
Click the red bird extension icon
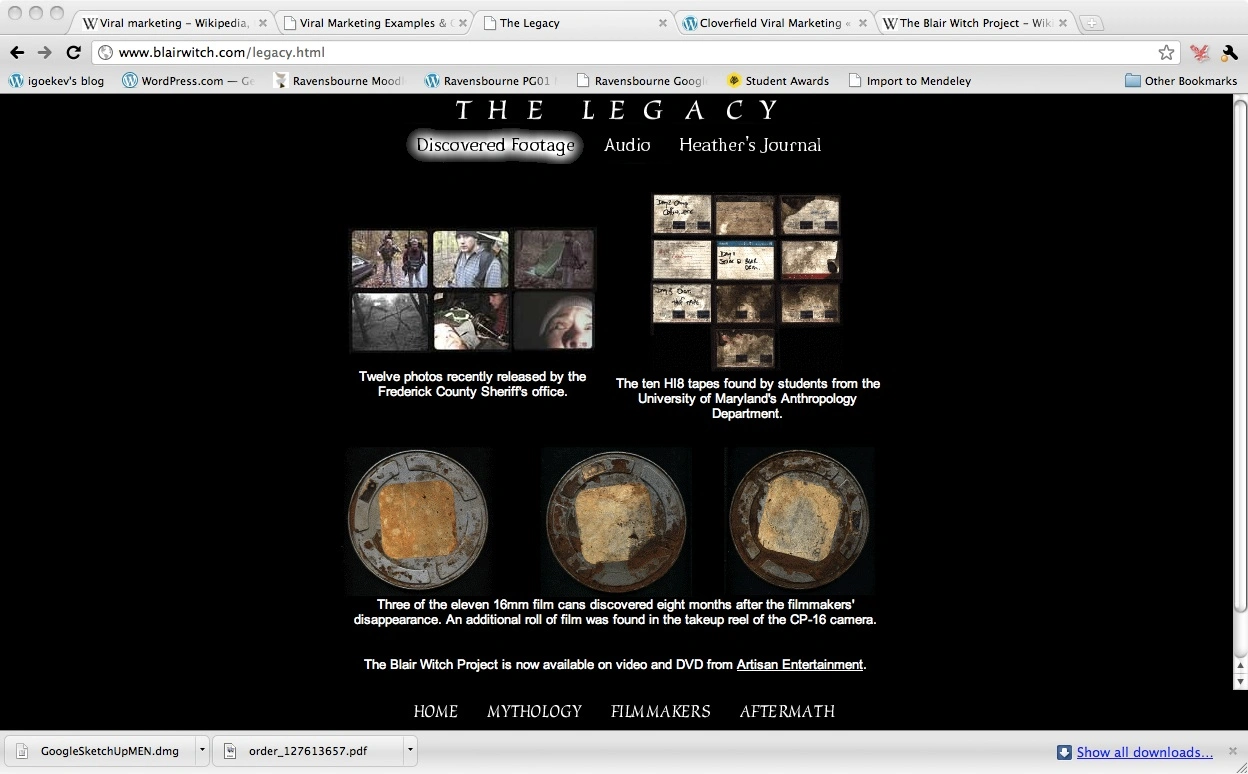pyautogui.click(x=1199, y=53)
